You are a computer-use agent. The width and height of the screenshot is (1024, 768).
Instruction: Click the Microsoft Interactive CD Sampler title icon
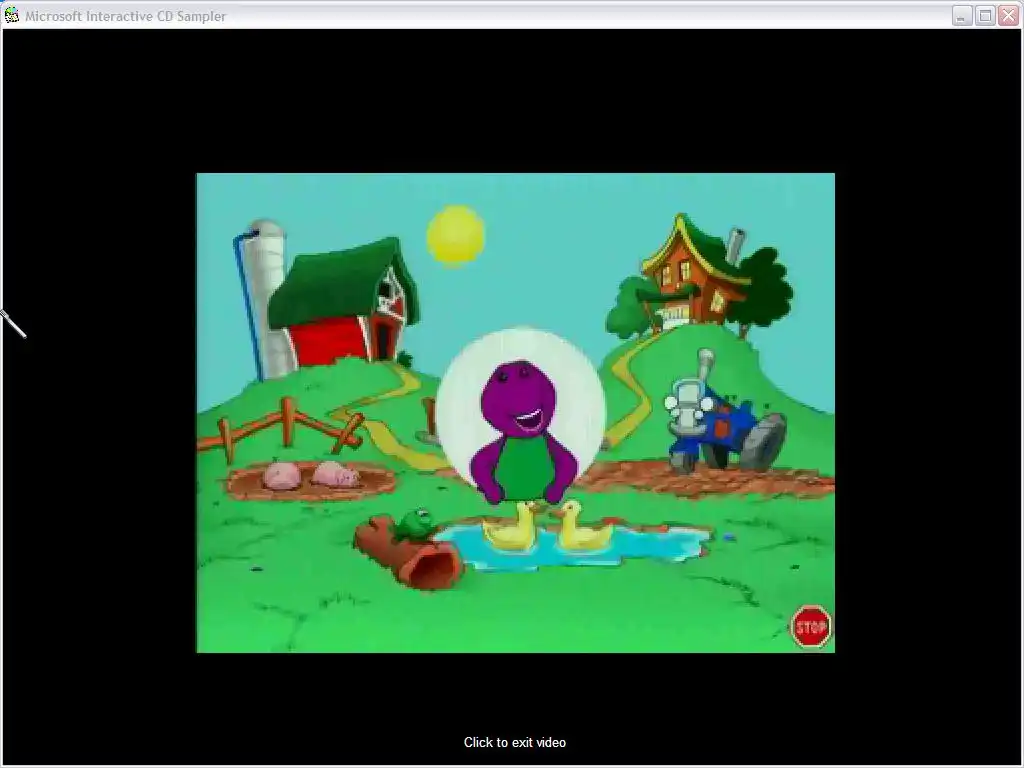coord(12,15)
